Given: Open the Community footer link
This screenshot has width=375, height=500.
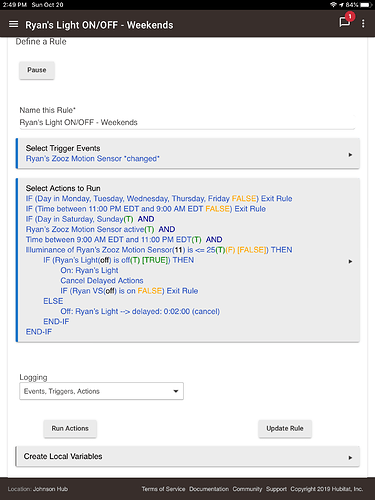Looking at the screenshot, I should [247, 489].
